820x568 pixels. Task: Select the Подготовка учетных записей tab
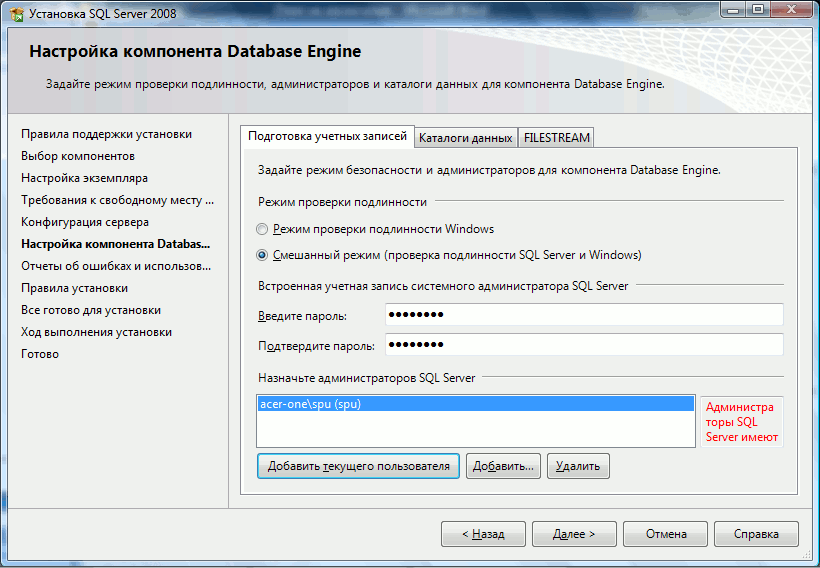coord(327,137)
